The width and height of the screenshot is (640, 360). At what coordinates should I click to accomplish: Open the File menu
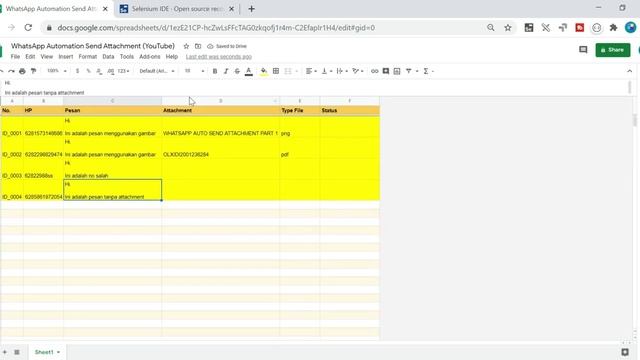coord(15,57)
